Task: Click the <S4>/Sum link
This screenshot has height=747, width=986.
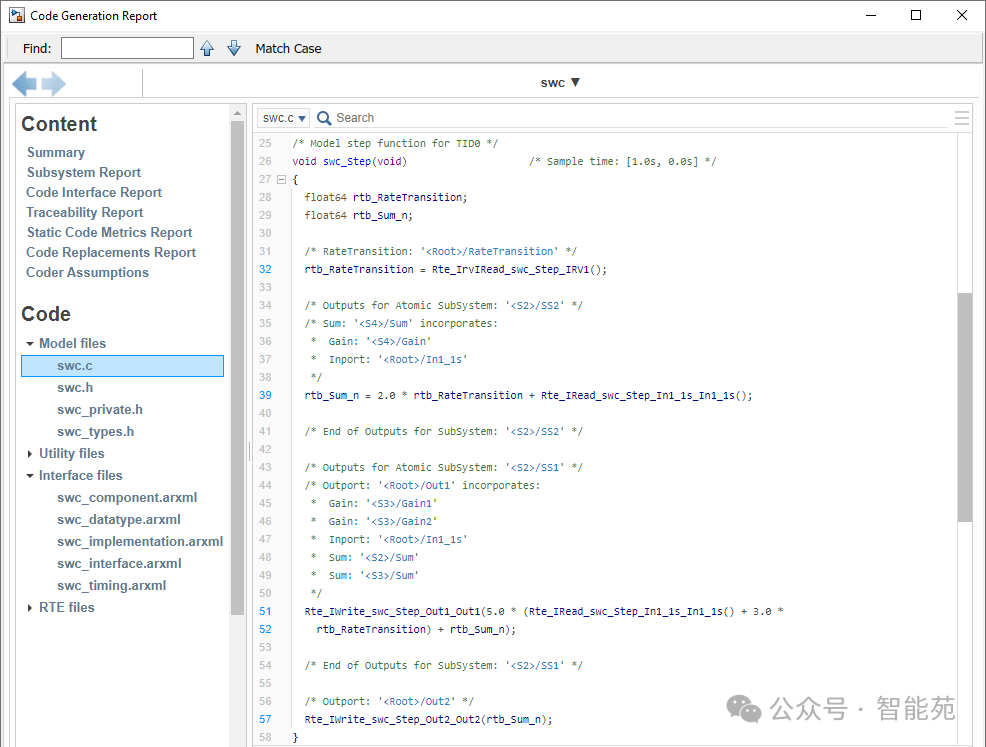Action: (x=384, y=324)
